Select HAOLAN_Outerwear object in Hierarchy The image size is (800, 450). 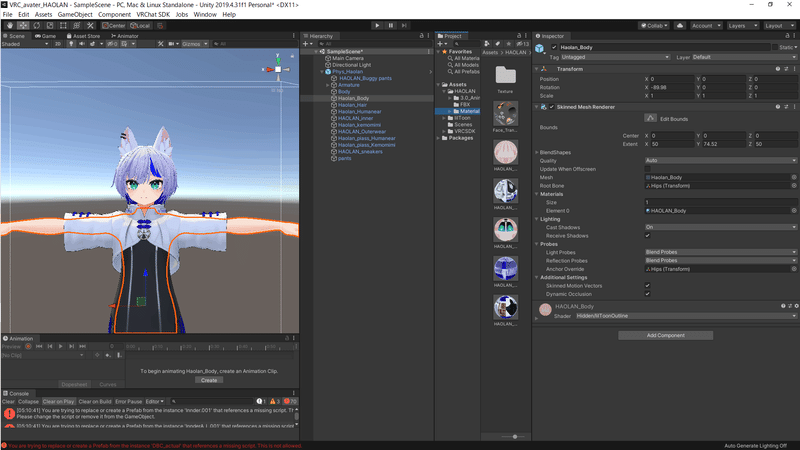(x=362, y=132)
